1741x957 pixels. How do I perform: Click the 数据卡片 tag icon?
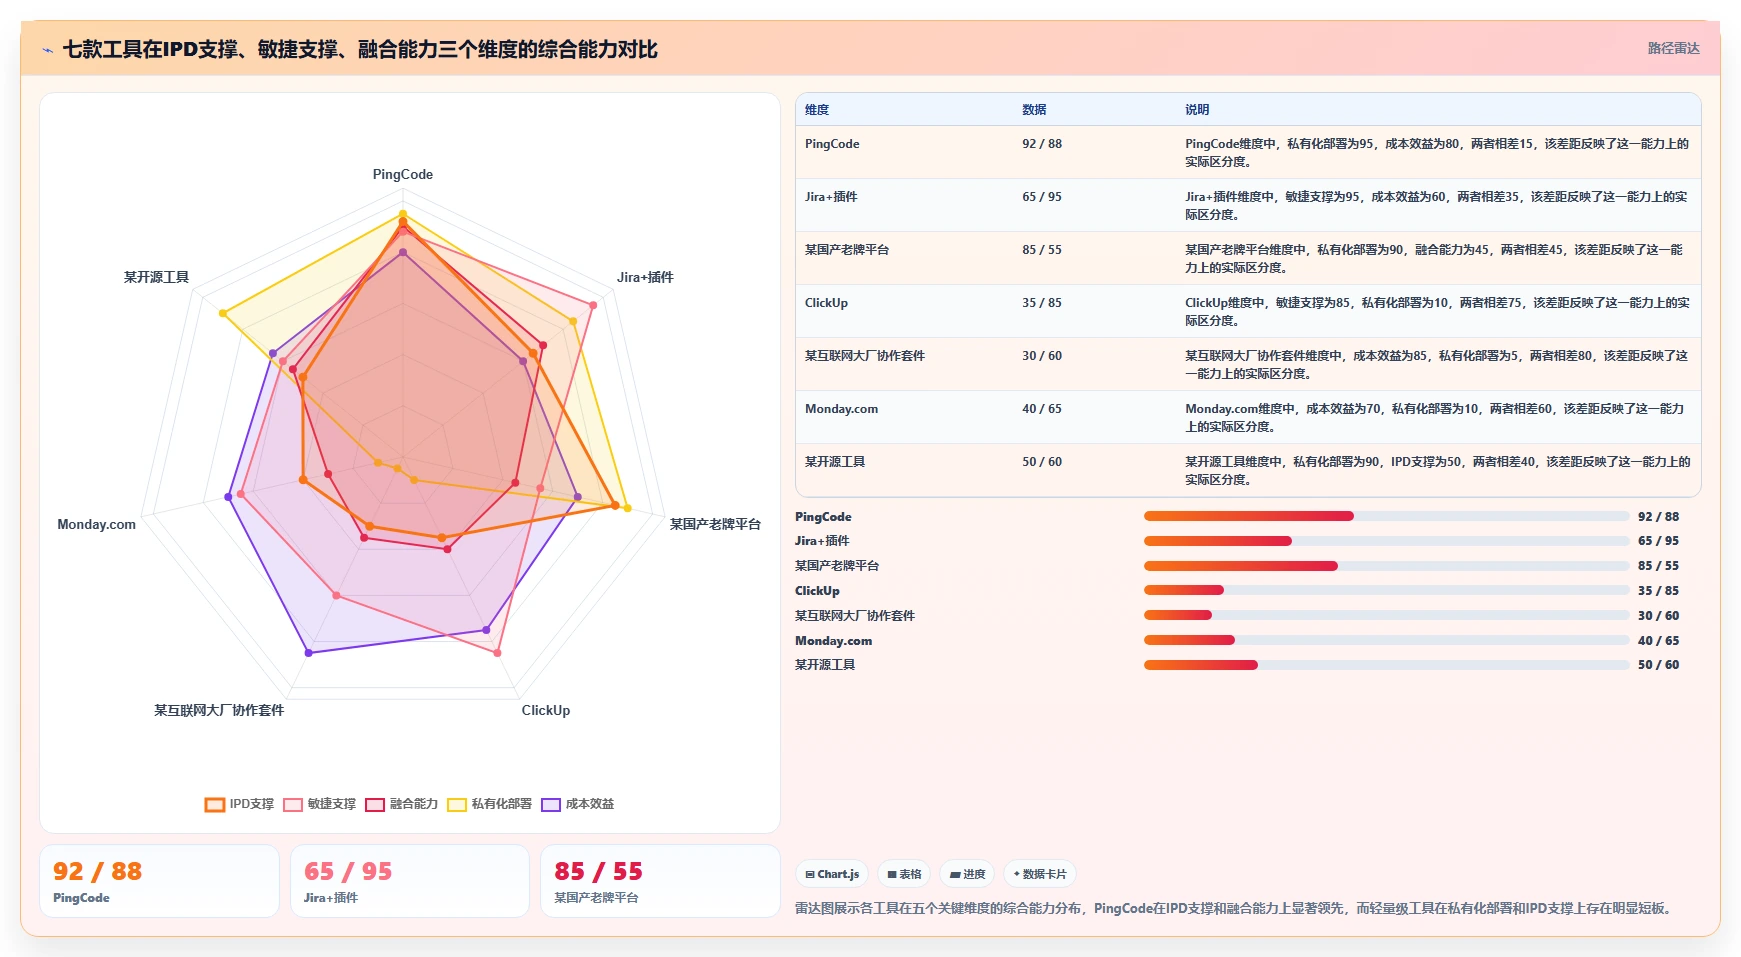[1017, 874]
